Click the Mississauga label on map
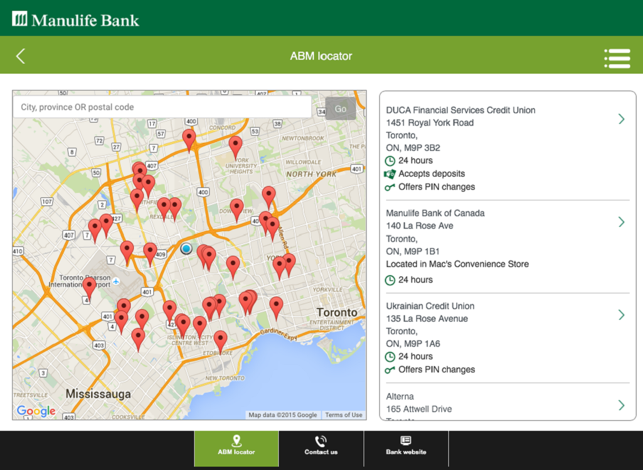 tap(98, 394)
